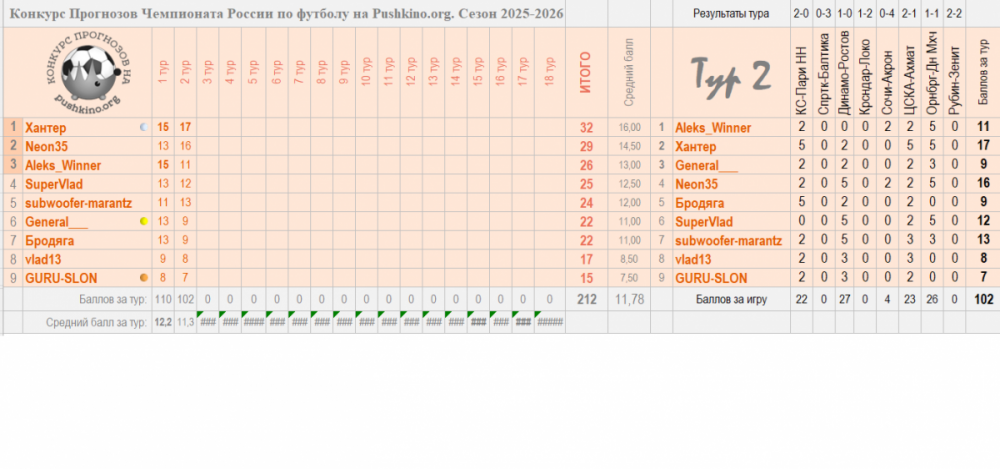The image size is (1000, 469).
Task: Click the round total cell showing 102 in bold
Action: click(x=983, y=298)
